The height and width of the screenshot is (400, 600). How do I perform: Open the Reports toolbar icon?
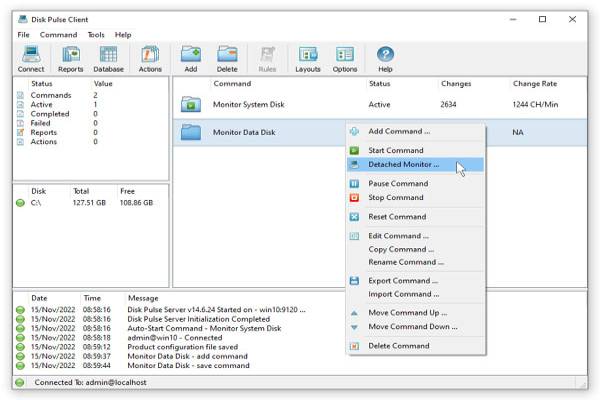click(x=70, y=58)
